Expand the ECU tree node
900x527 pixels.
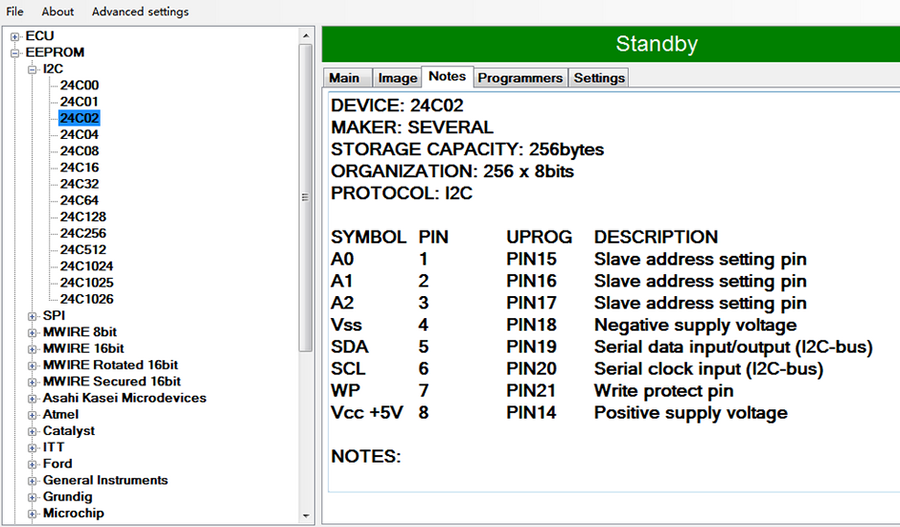click(15, 37)
